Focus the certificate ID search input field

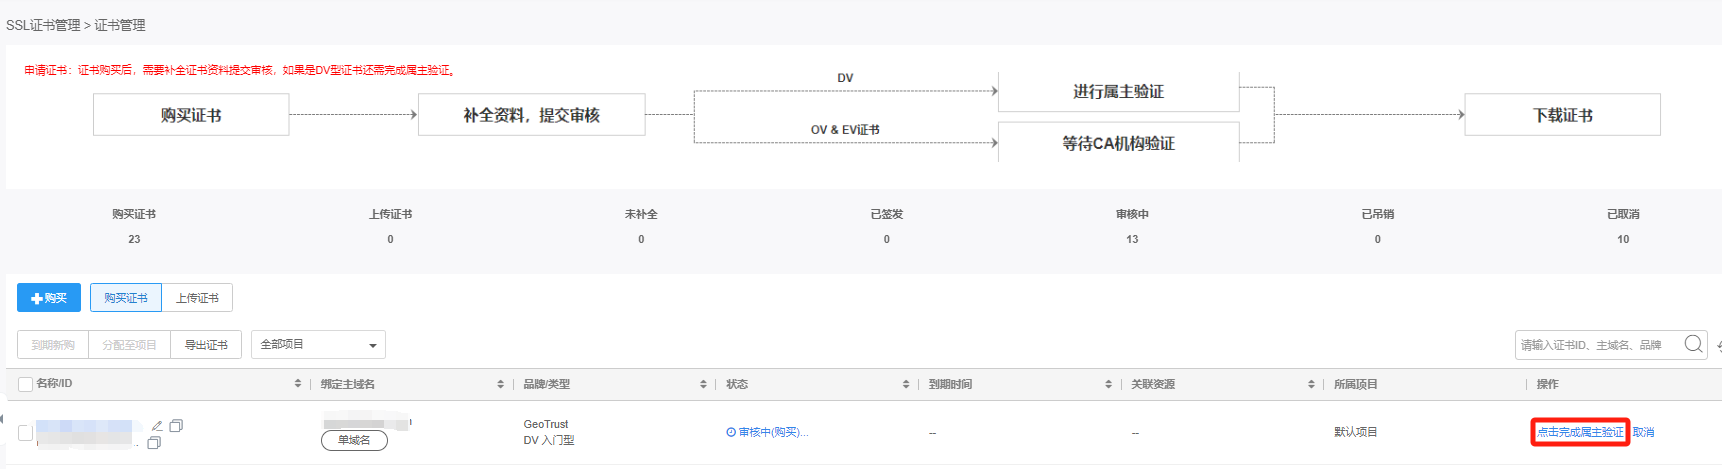click(x=1596, y=344)
